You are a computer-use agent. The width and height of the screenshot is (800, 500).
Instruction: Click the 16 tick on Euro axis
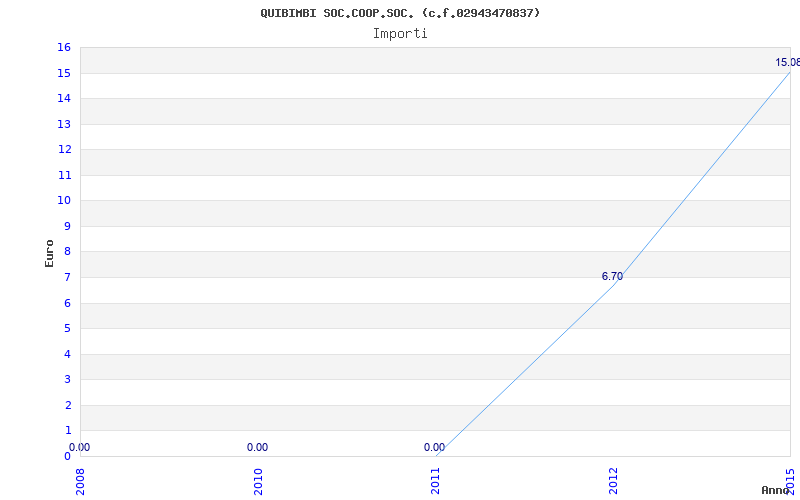[x=64, y=48]
